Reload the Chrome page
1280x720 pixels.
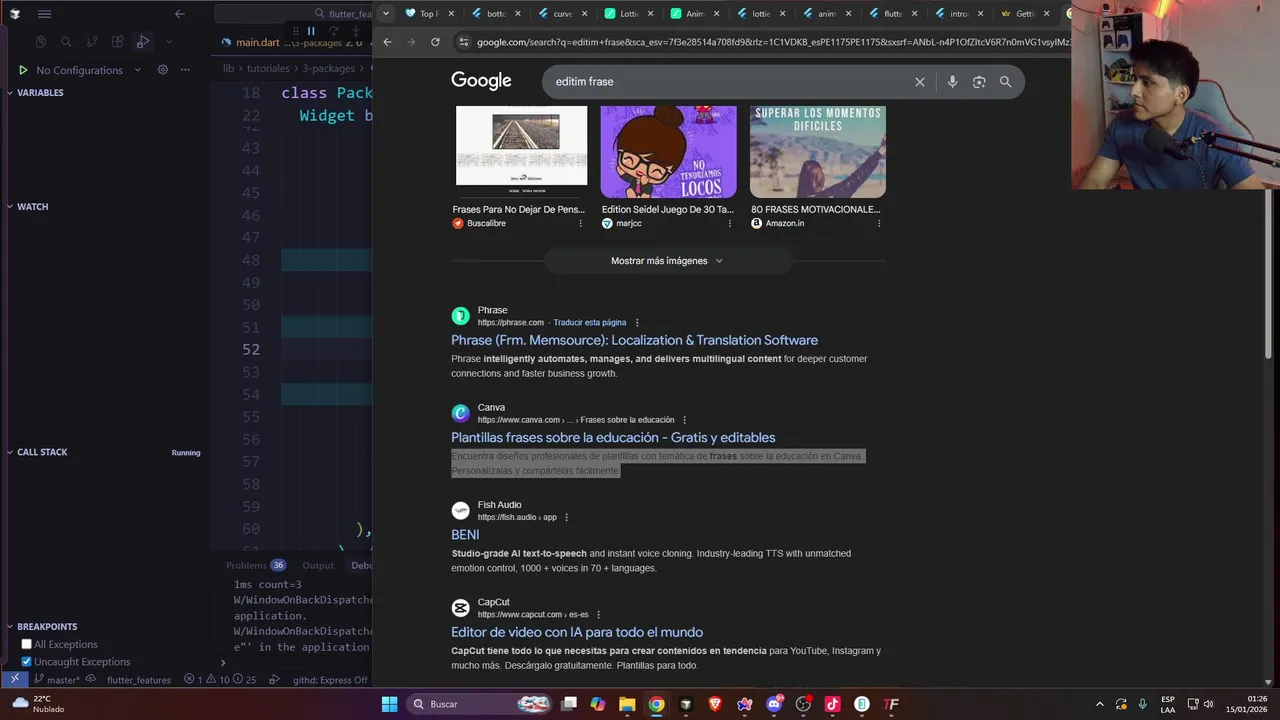point(435,42)
